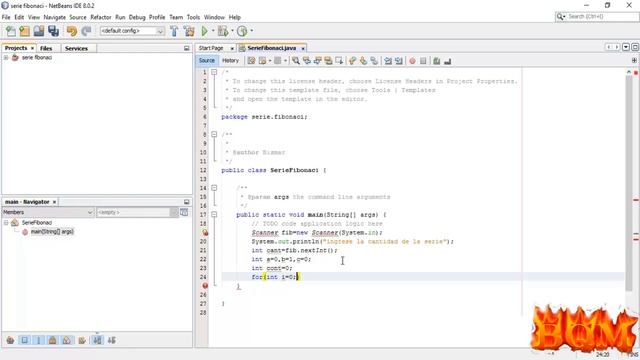Click the Debug Project icon

pos(223,31)
